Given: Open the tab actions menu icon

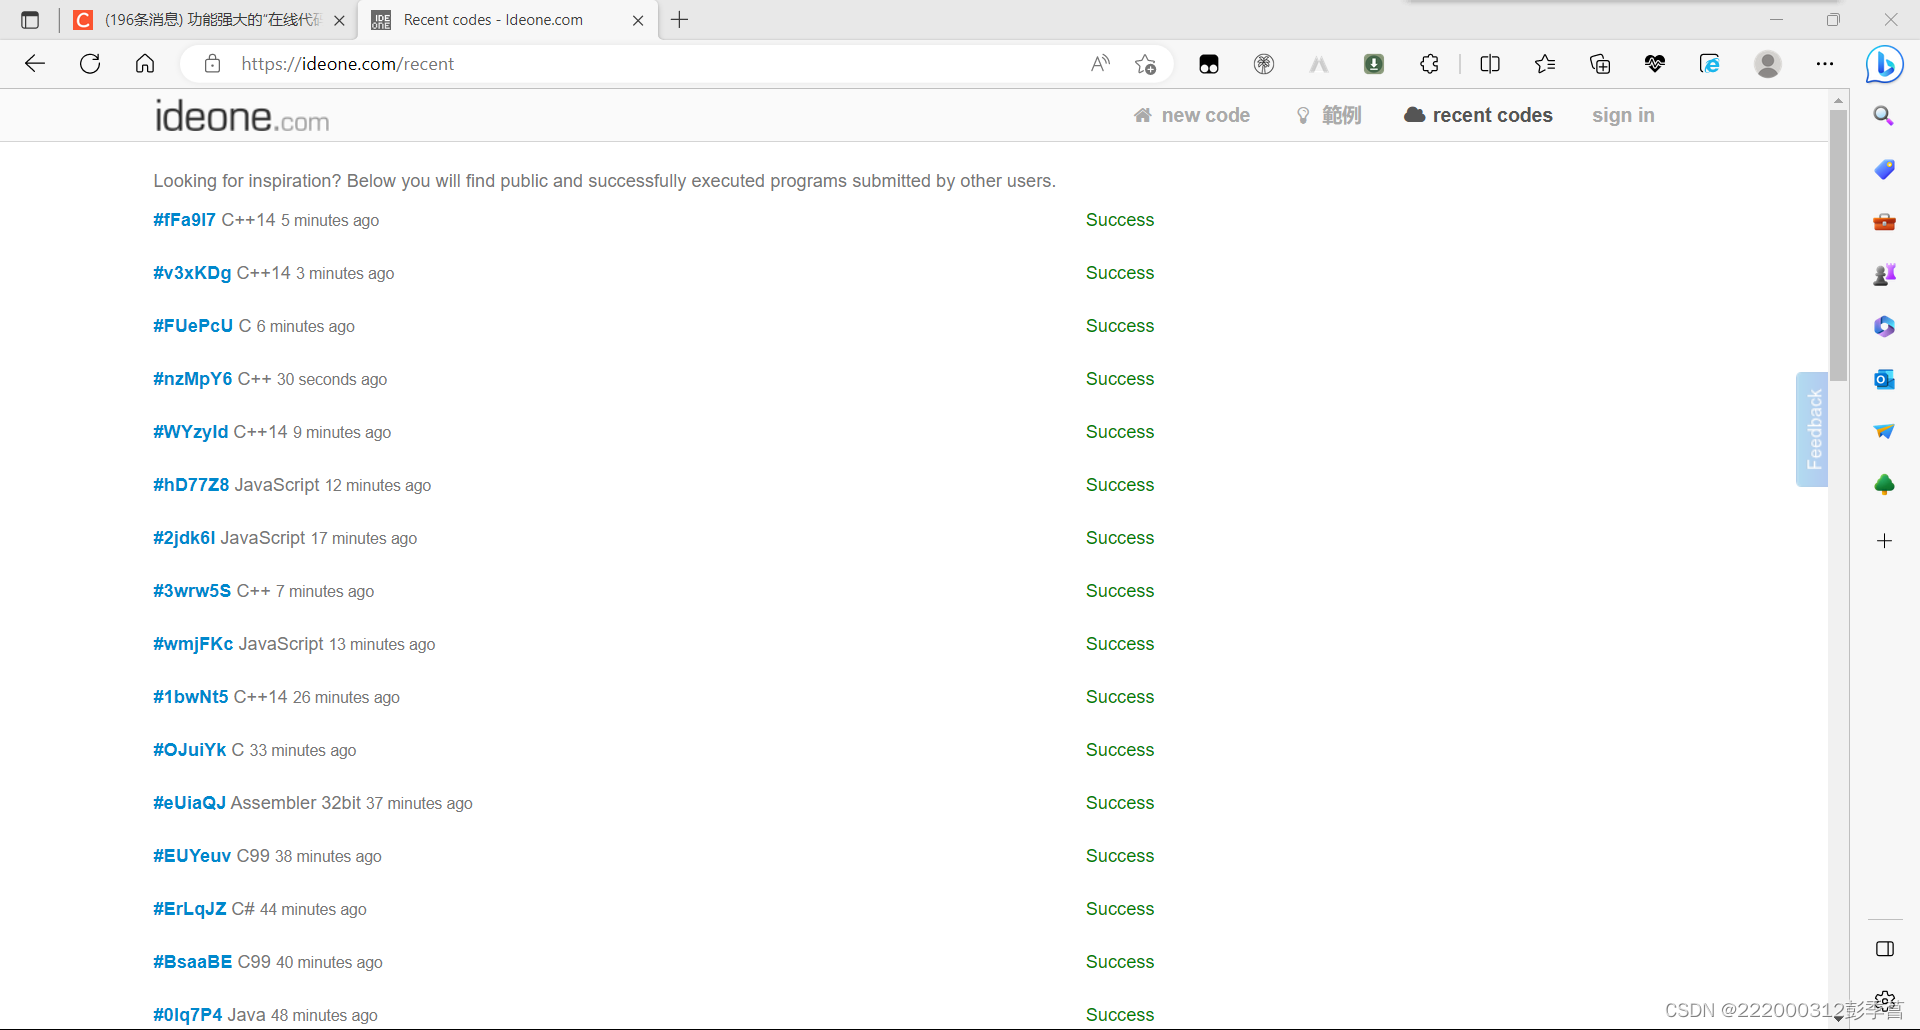Looking at the screenshot, I should tap(30, 20).
